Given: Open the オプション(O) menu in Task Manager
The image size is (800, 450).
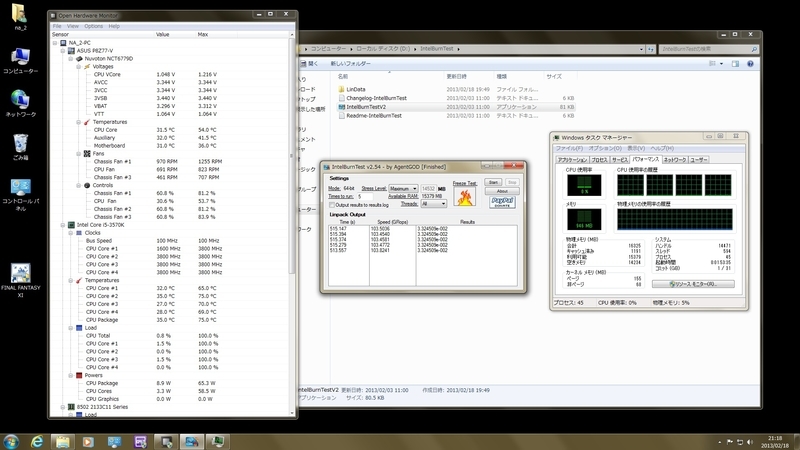Looking at the screenshot, I should coord(605,148).
